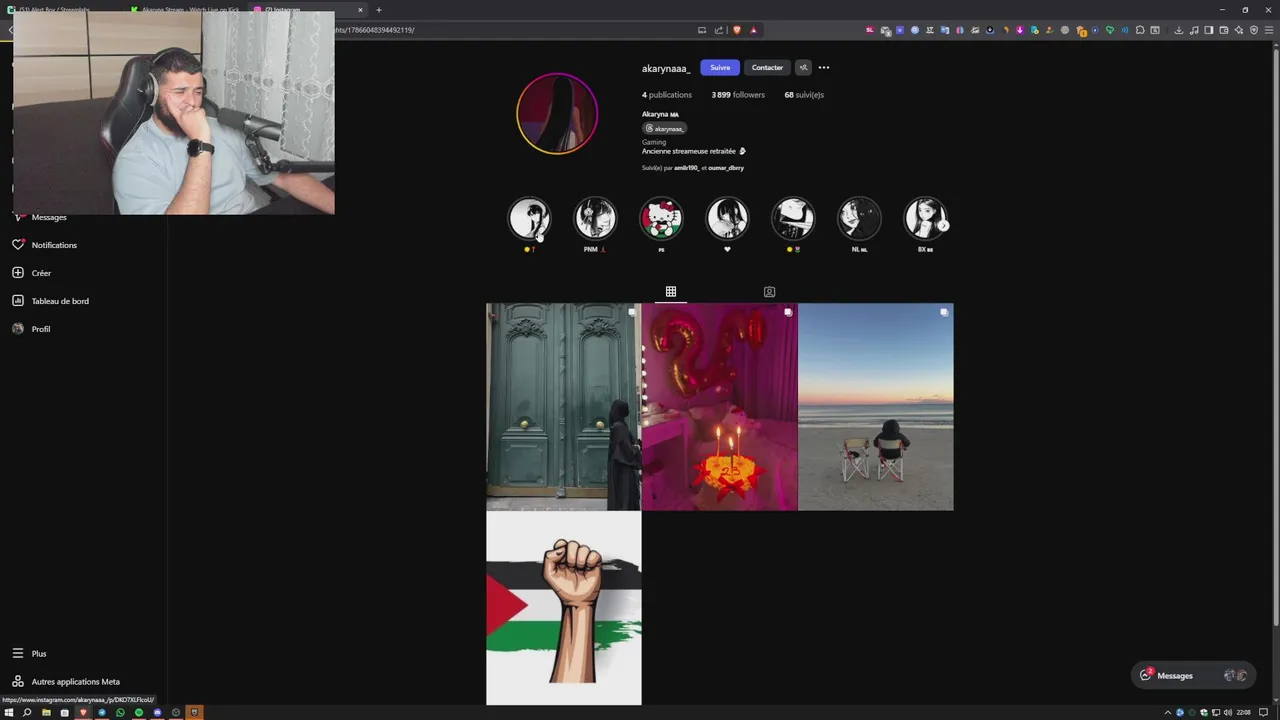The height and width of the screenshot is (720, 1280).
Task: Open the green door post
Action: click(x=564, y=407)
